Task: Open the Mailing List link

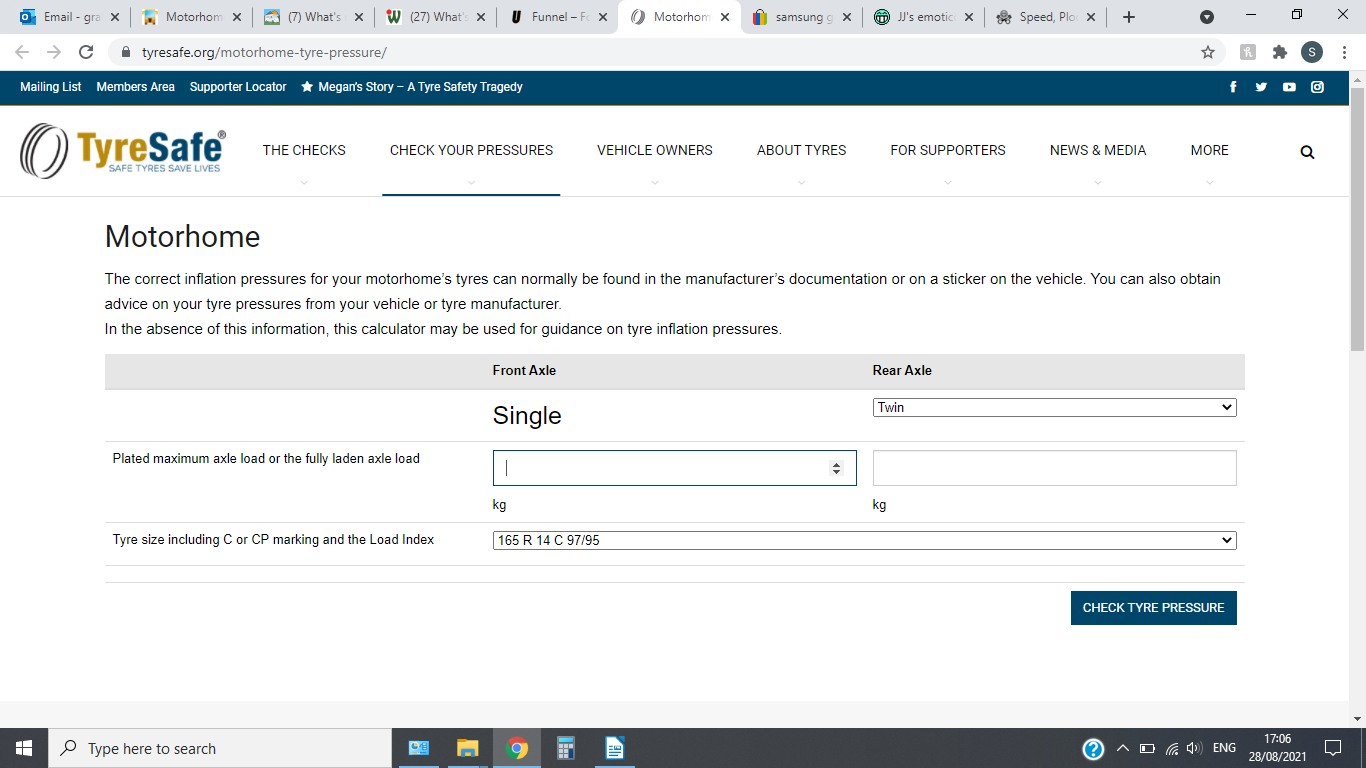Action: tap(51, 87)
